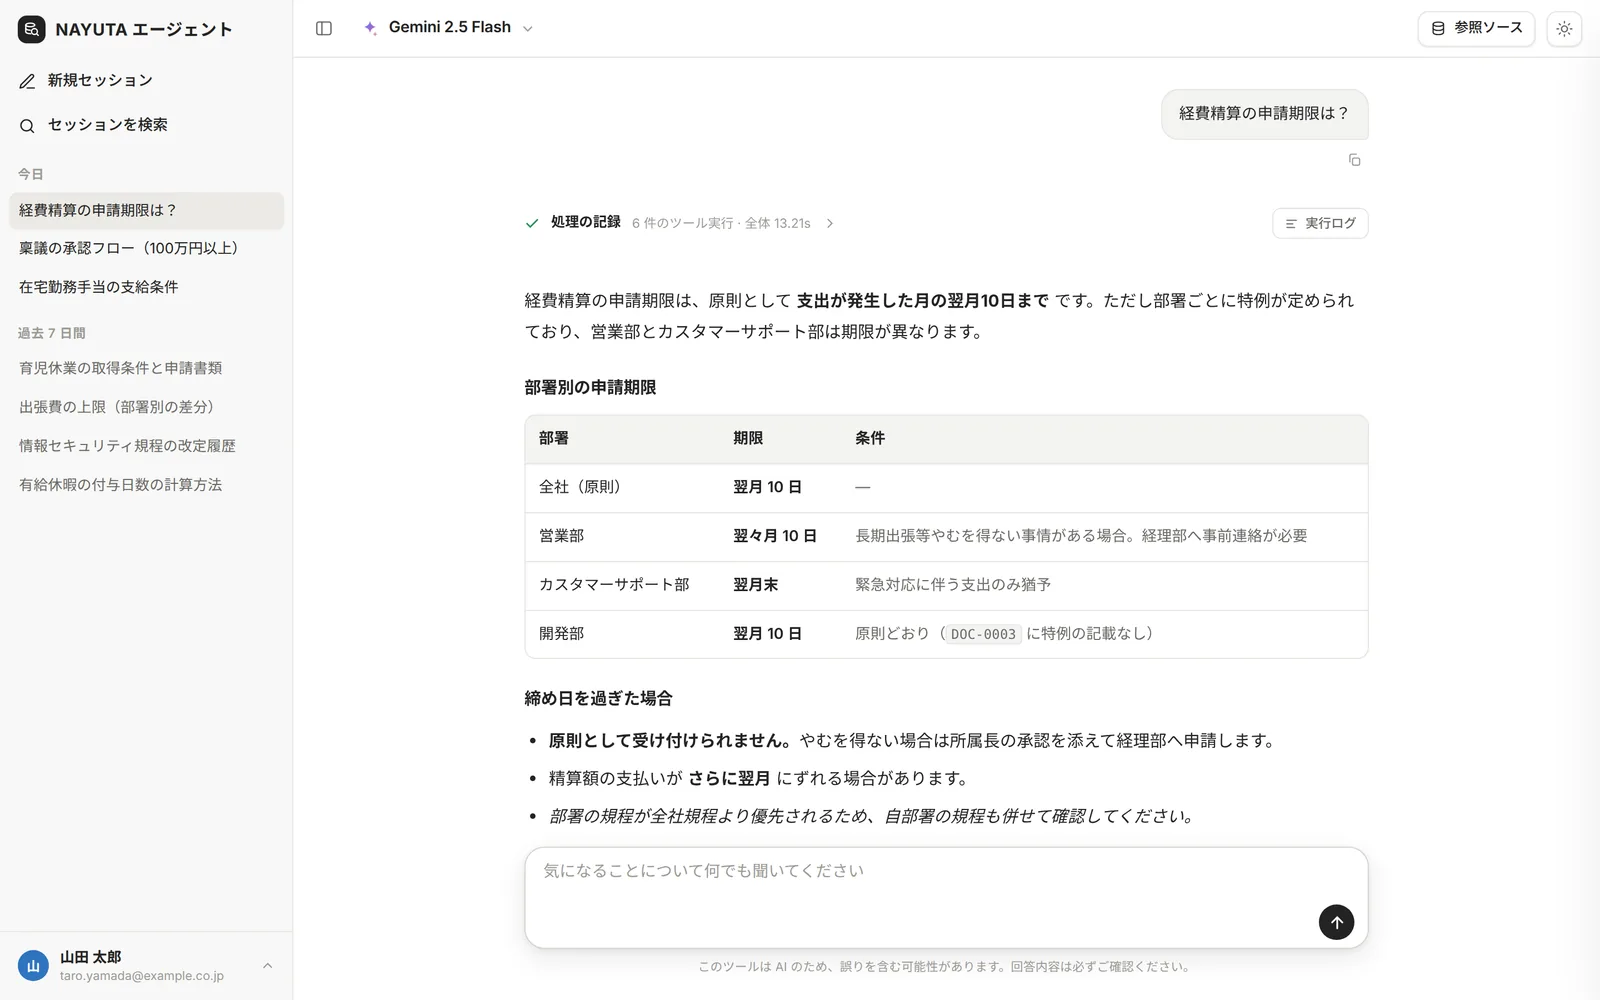Screen dimensions: 1600x1000
Task: Open the session 有給休暇の付与日数の計算方法
Action: (146, 485)
